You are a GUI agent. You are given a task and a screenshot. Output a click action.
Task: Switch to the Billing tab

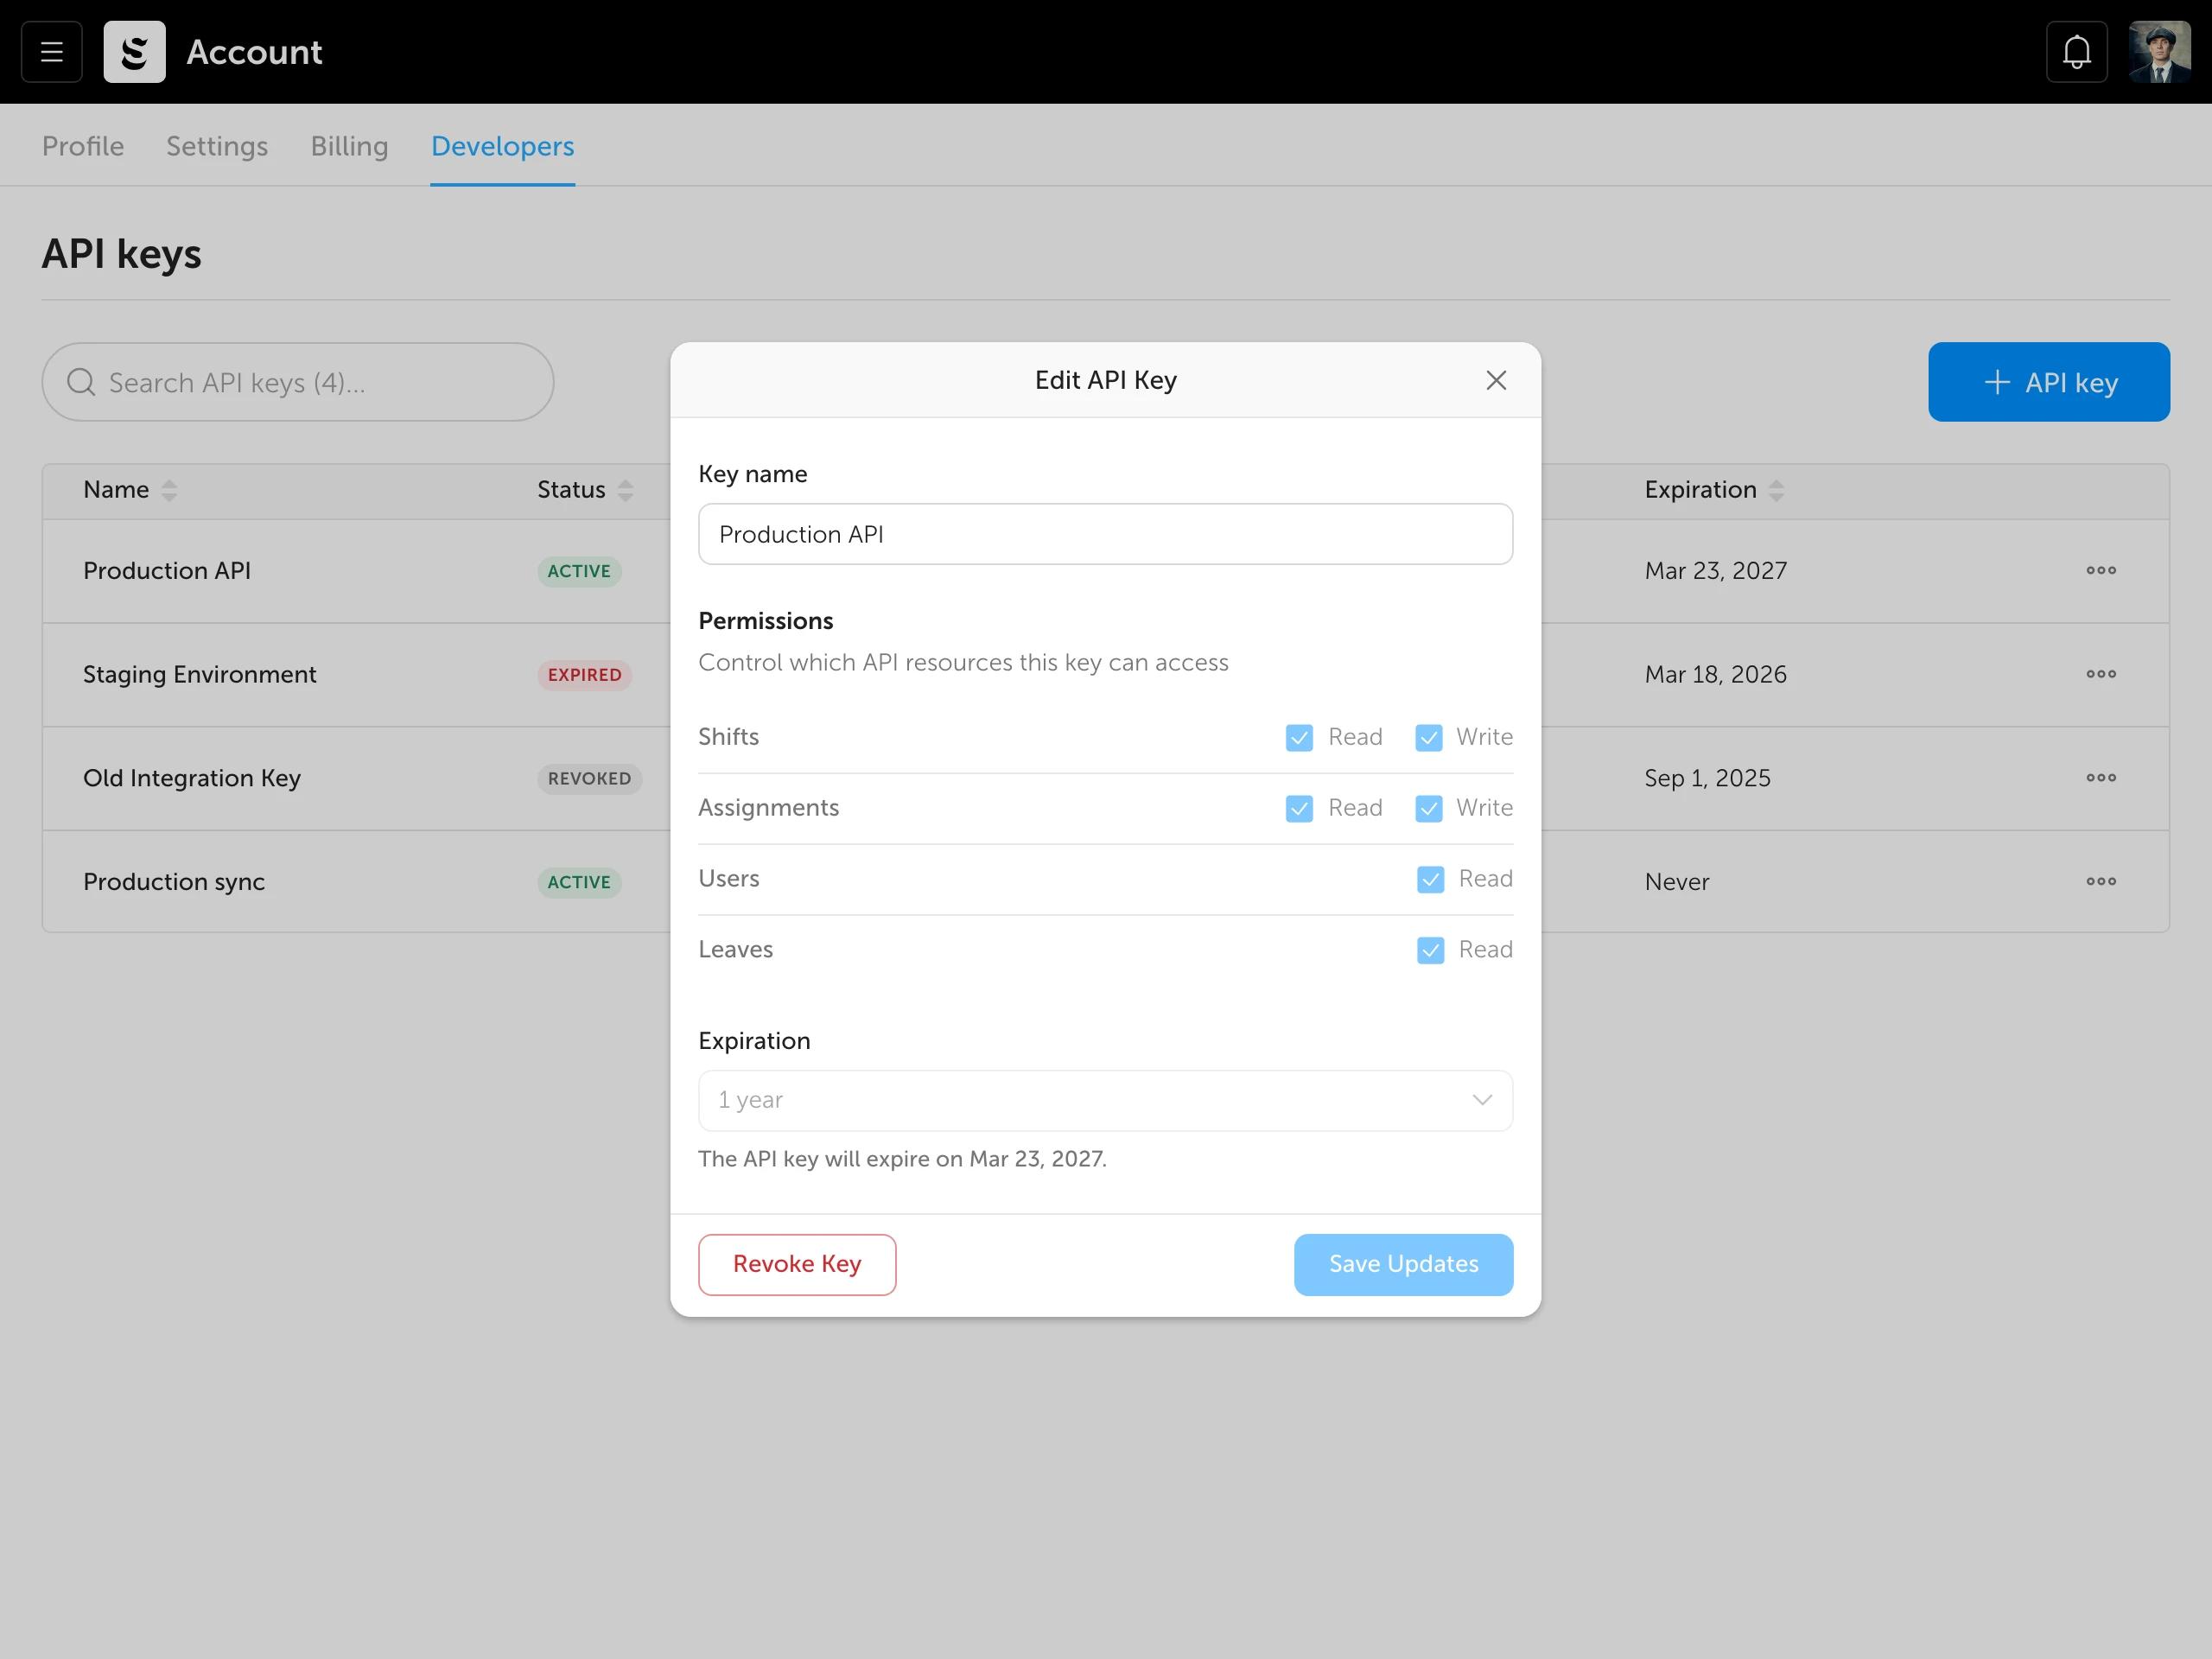(x=349, y=146)
